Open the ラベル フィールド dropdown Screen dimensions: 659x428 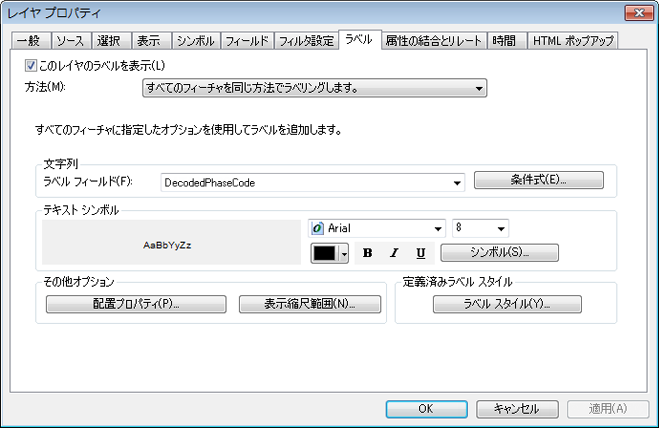click(313, 182)
